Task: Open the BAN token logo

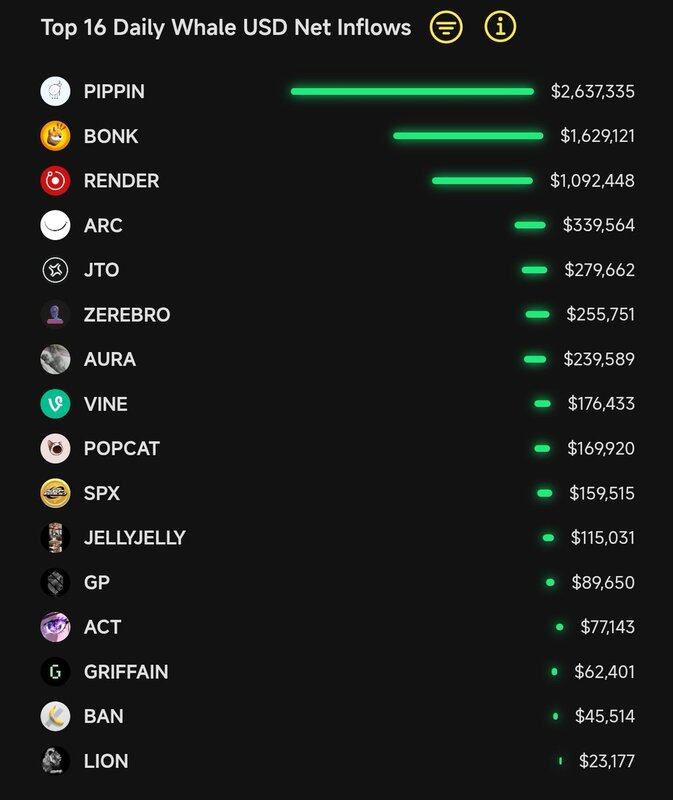Action: pyautogui.click(x=55, y=716)
